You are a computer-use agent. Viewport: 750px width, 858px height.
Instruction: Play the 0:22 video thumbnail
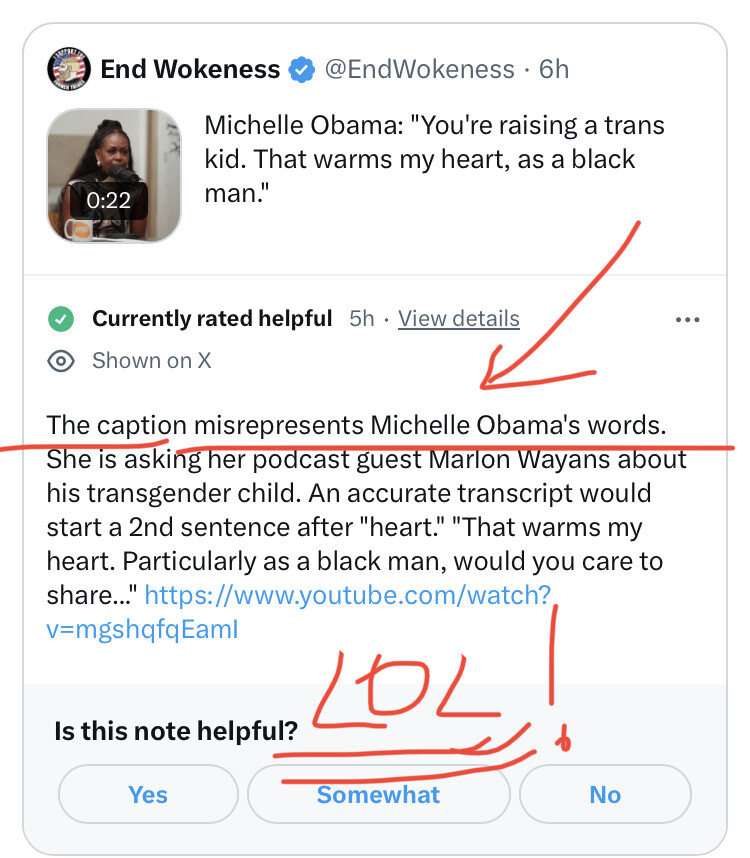pyautogui.click(x=114, y=175)
